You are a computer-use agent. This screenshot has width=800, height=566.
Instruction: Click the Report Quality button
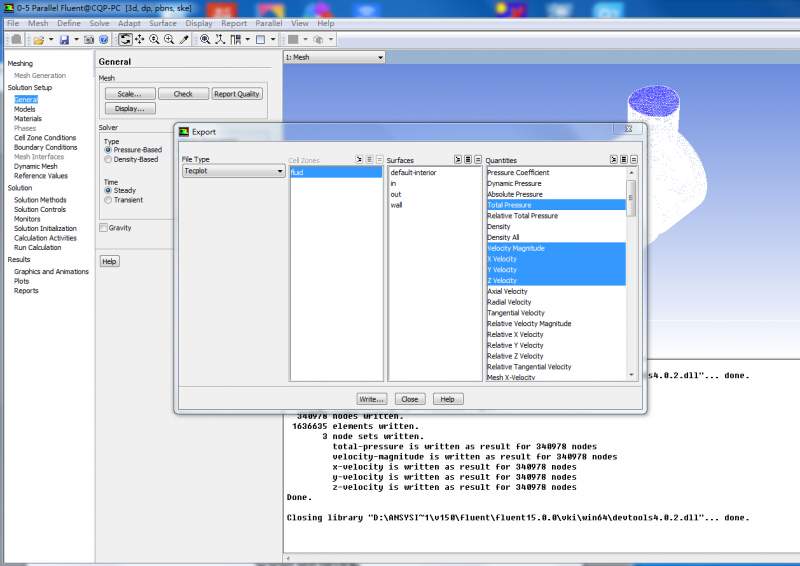pos(237,94)
